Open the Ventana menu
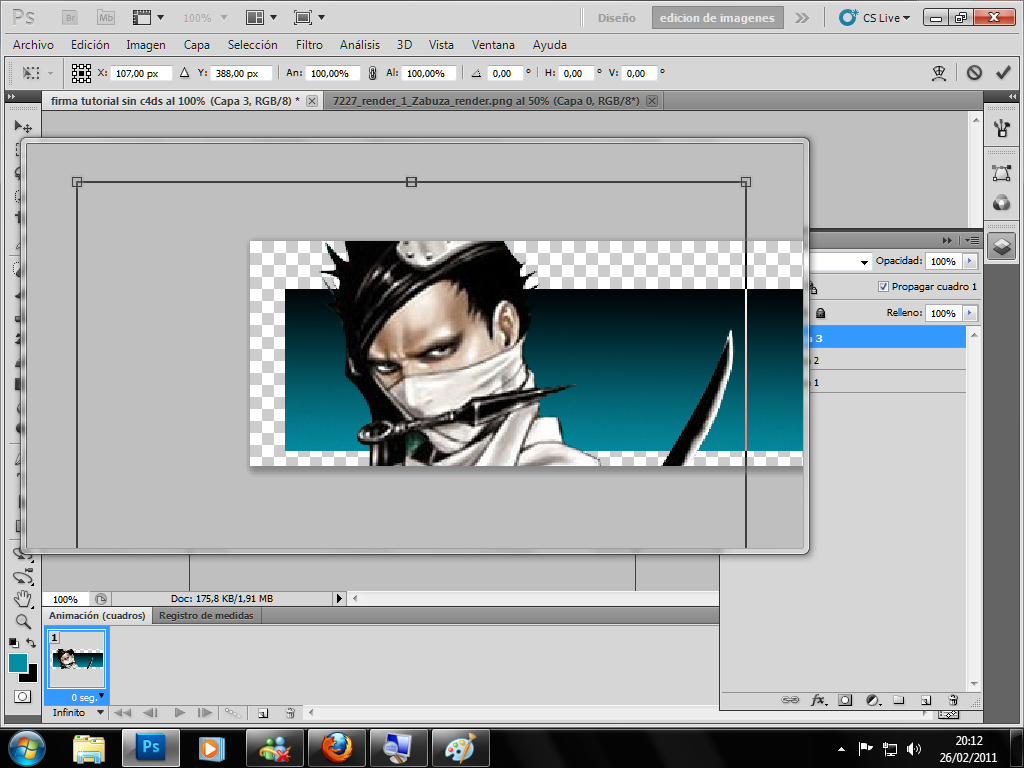 click(493, 44)
